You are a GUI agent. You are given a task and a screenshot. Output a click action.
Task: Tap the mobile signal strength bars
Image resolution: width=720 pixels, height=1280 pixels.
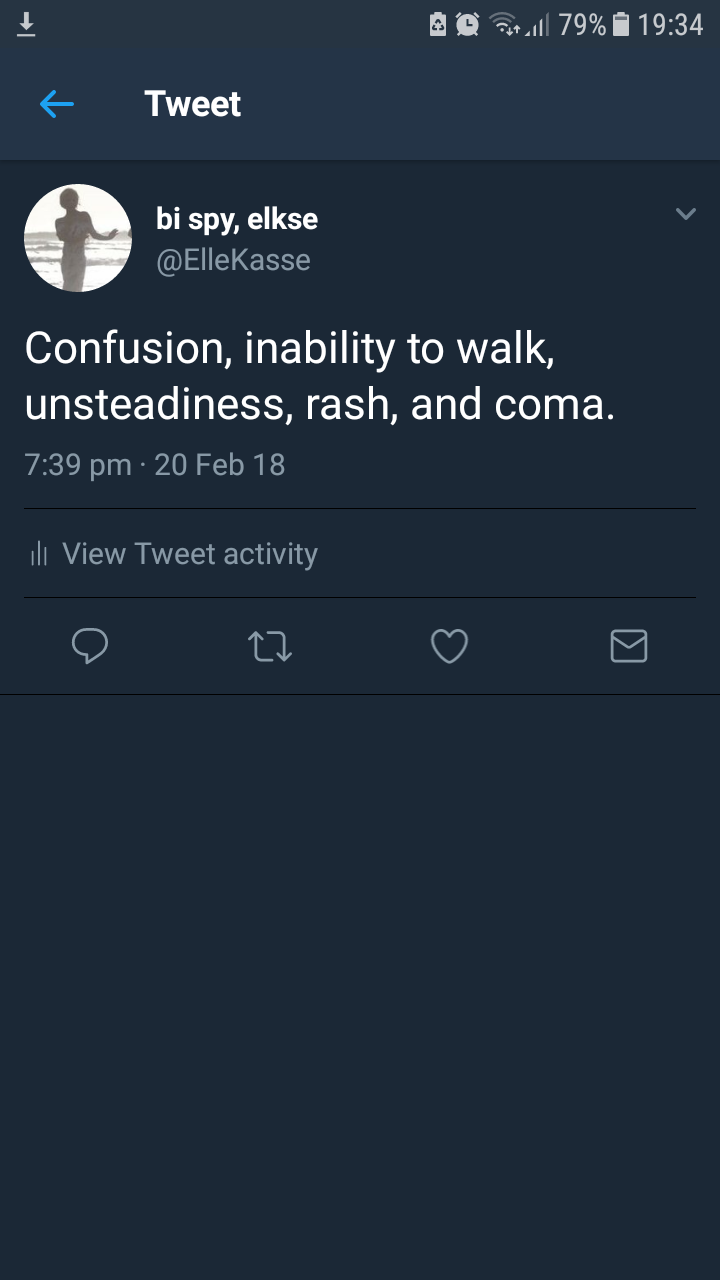(x=538, y=25)
